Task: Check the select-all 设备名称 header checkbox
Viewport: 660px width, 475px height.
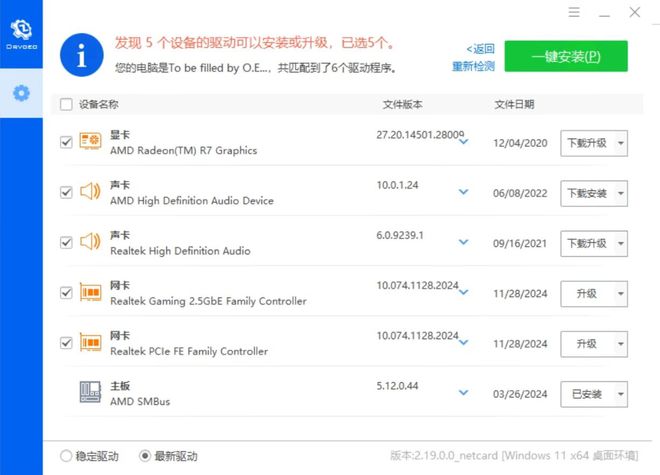Action: pyautogui.click(x=66, y=104)
